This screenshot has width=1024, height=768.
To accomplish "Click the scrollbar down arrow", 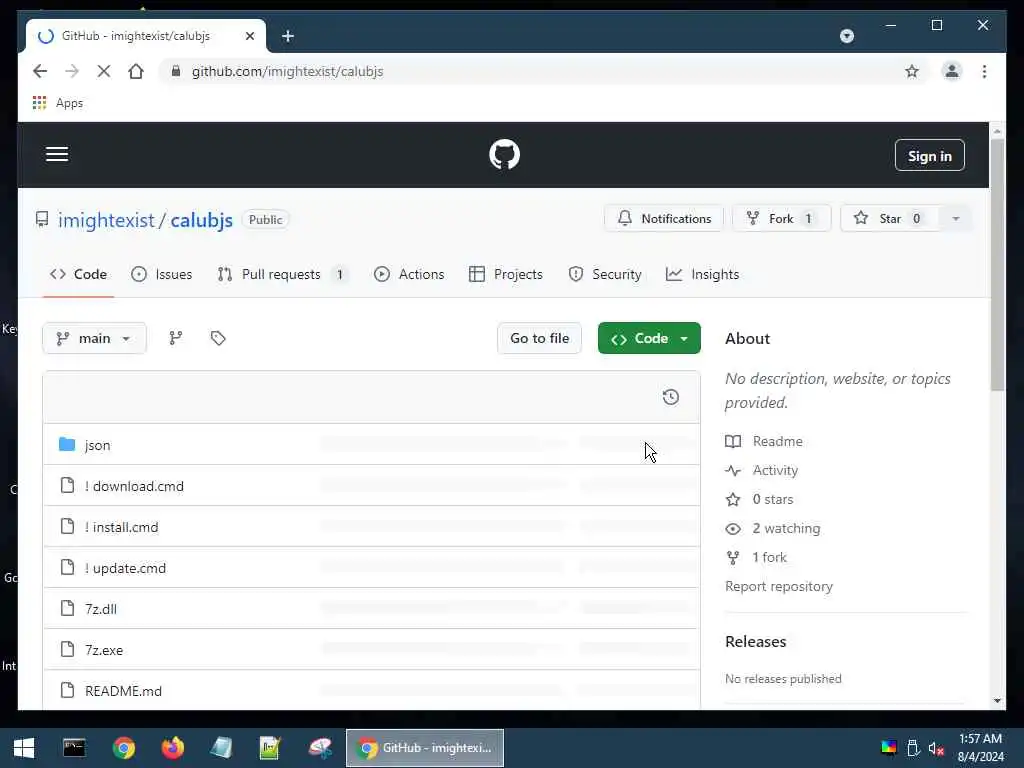I will [x=997, y=701].
